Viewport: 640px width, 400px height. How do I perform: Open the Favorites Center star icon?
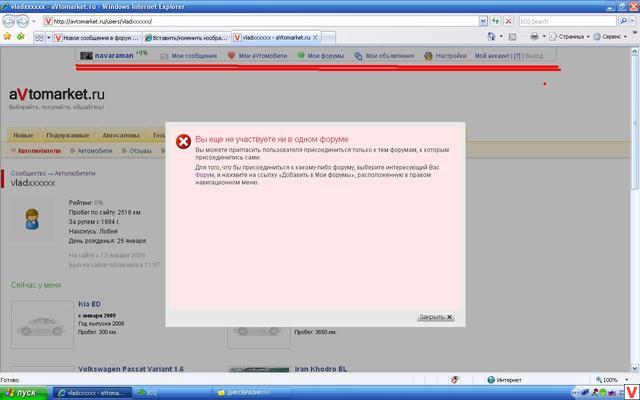pos(7,37)
